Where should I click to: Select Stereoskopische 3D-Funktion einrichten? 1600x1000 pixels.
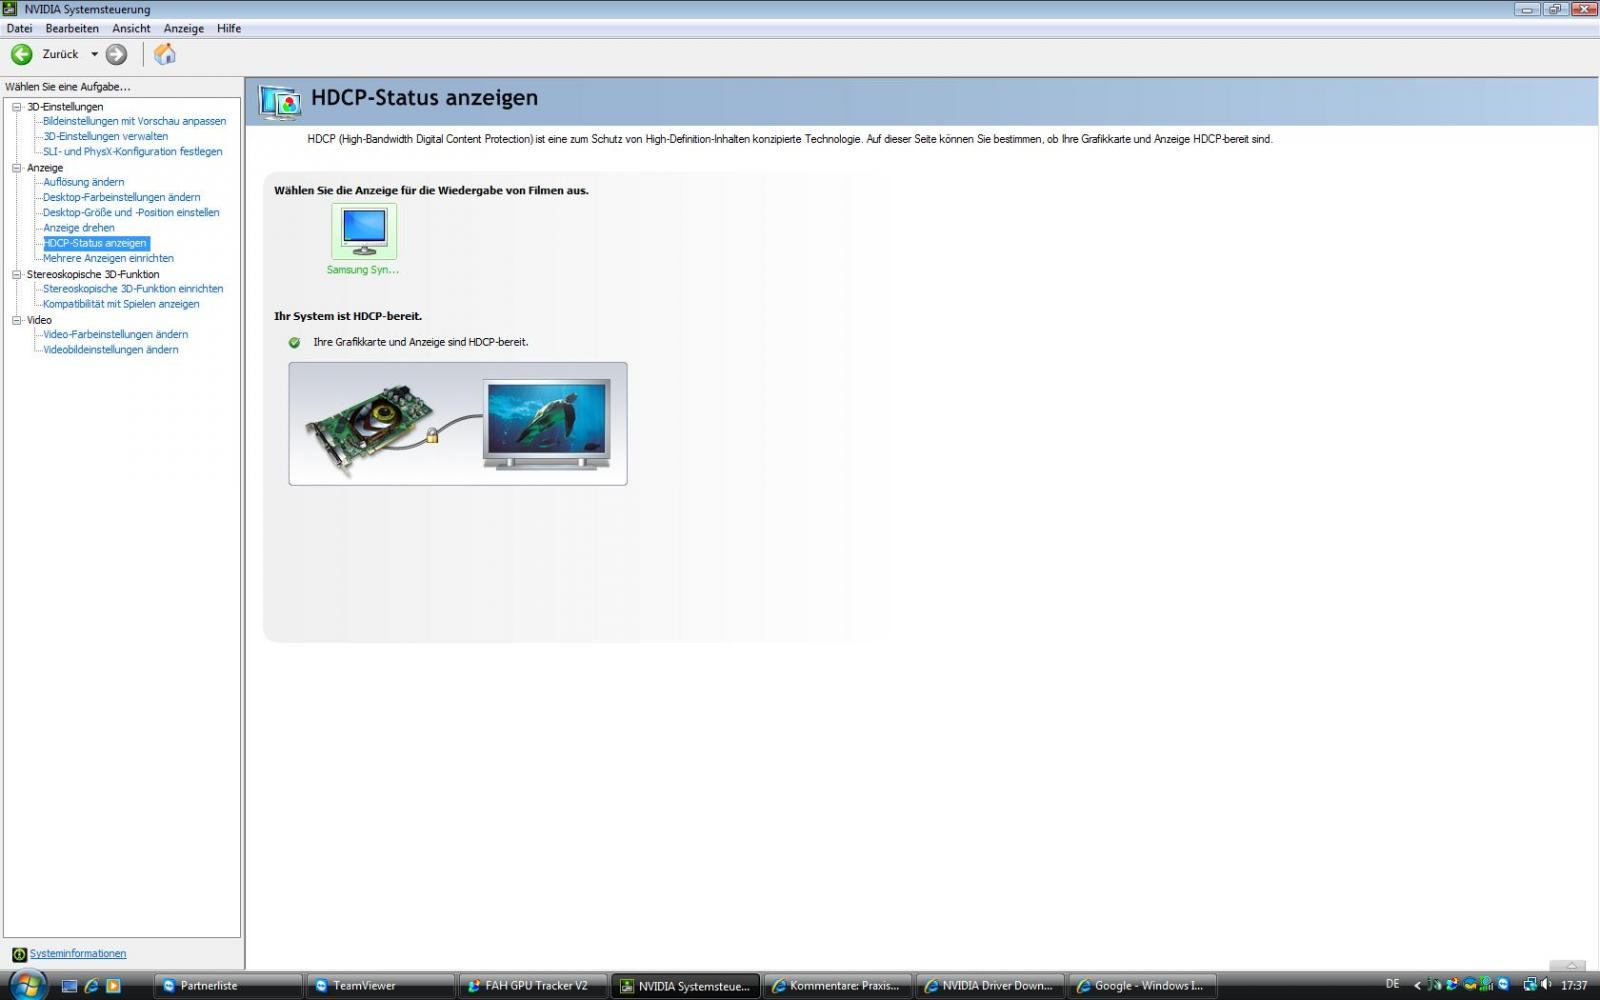pyautogui.click(x=133, y=288)
